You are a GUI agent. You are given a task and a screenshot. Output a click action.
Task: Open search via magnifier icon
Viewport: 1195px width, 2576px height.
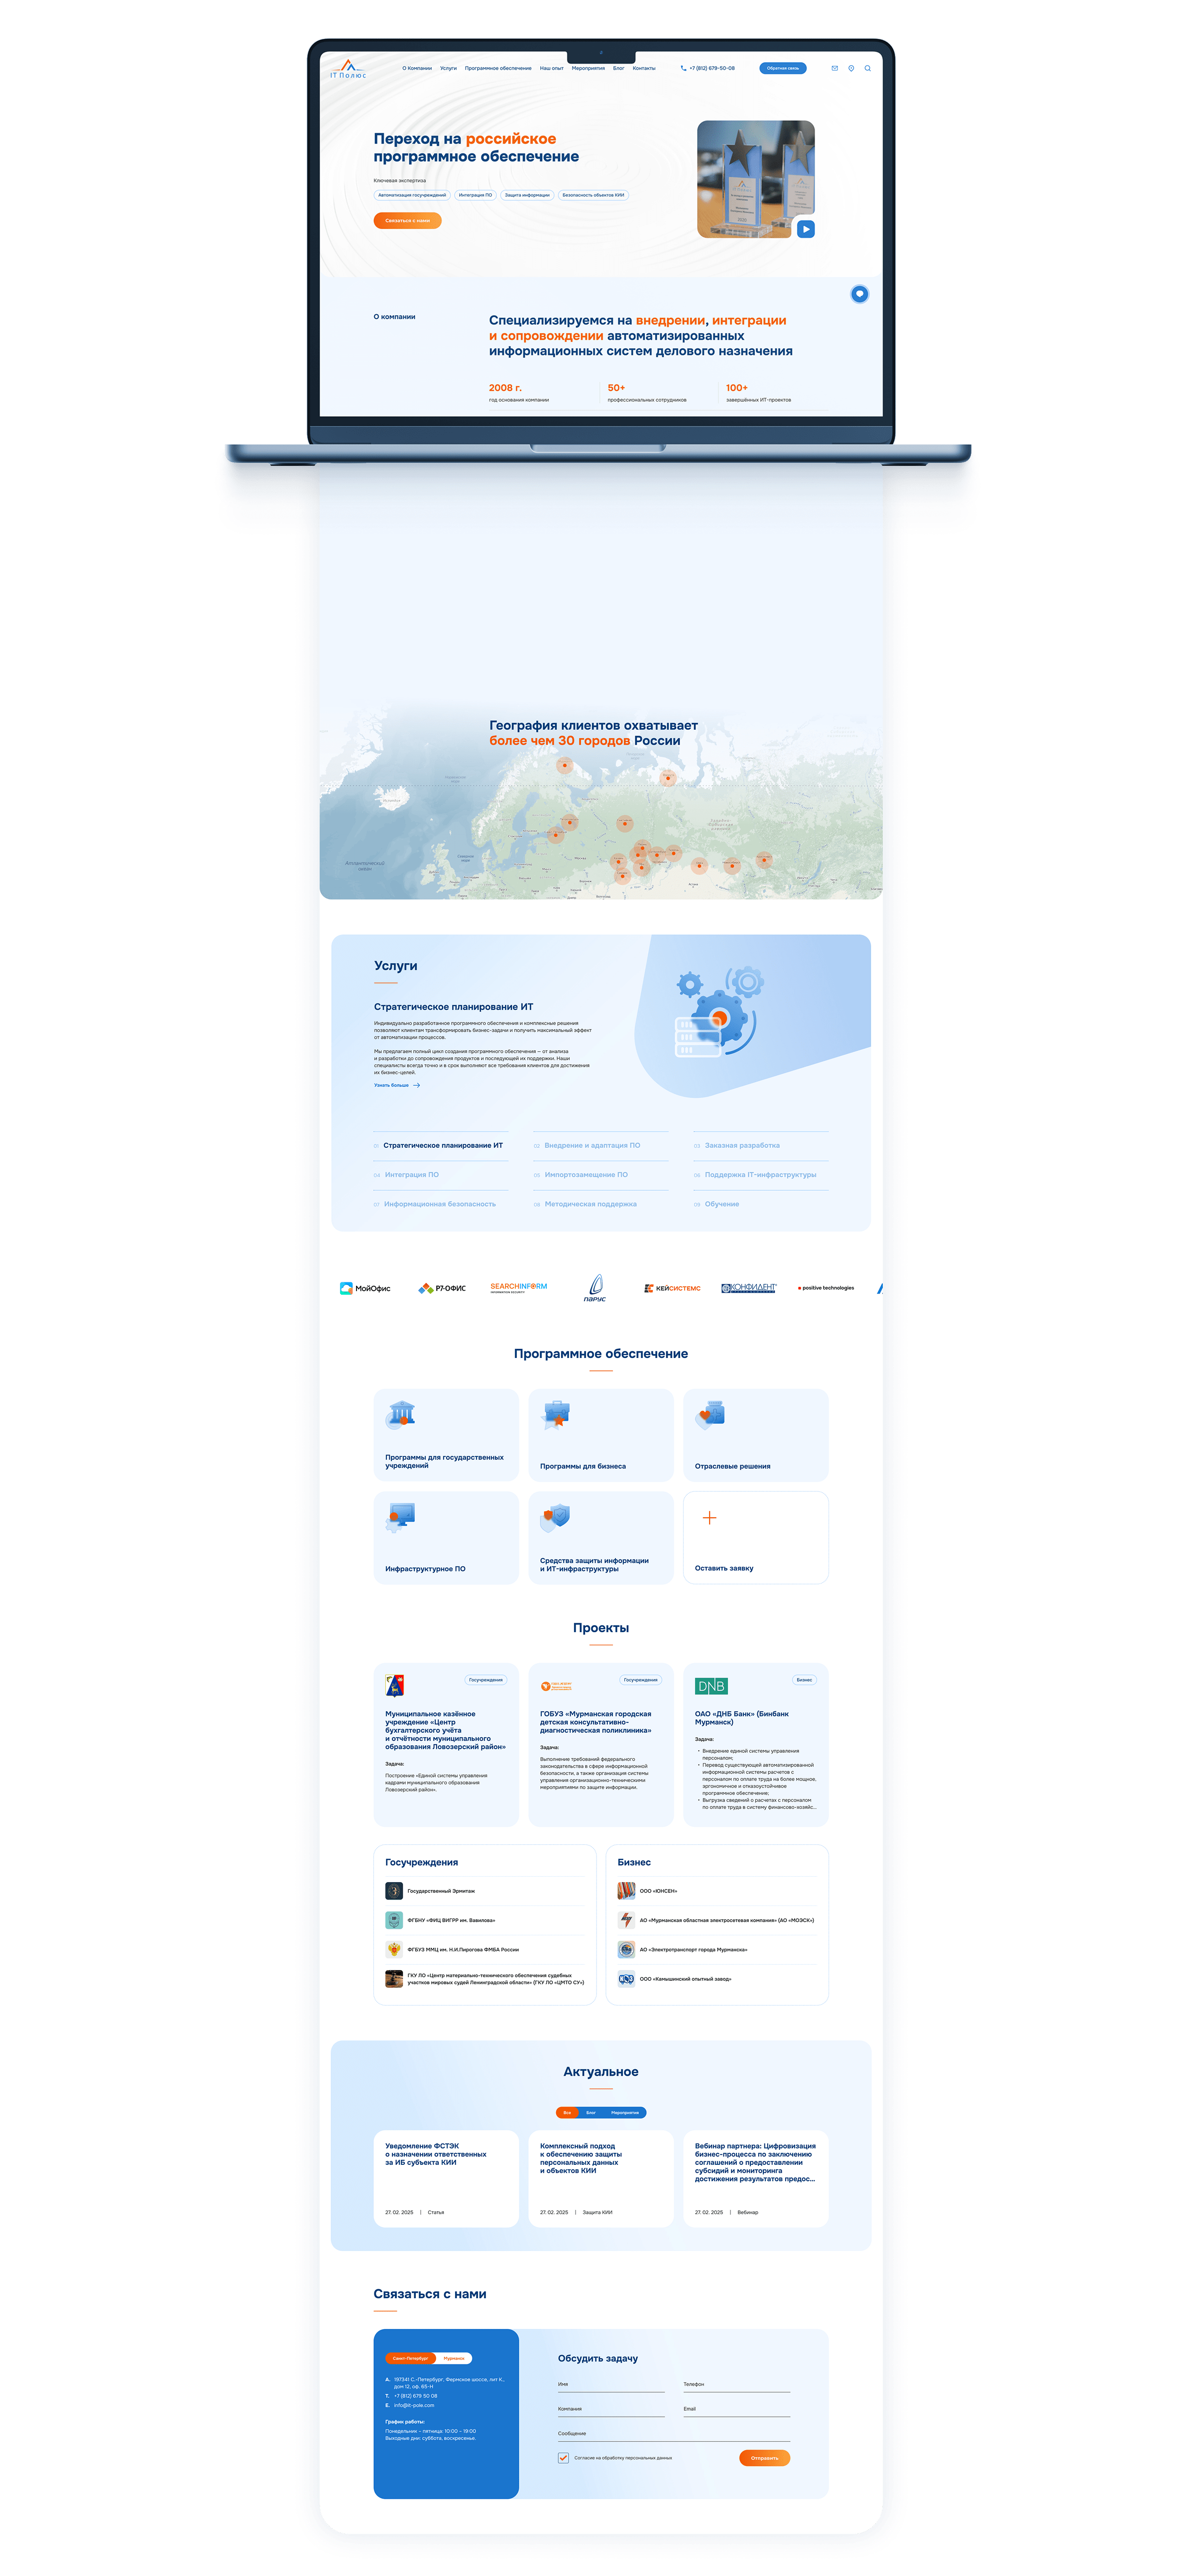tap(867, 68)
